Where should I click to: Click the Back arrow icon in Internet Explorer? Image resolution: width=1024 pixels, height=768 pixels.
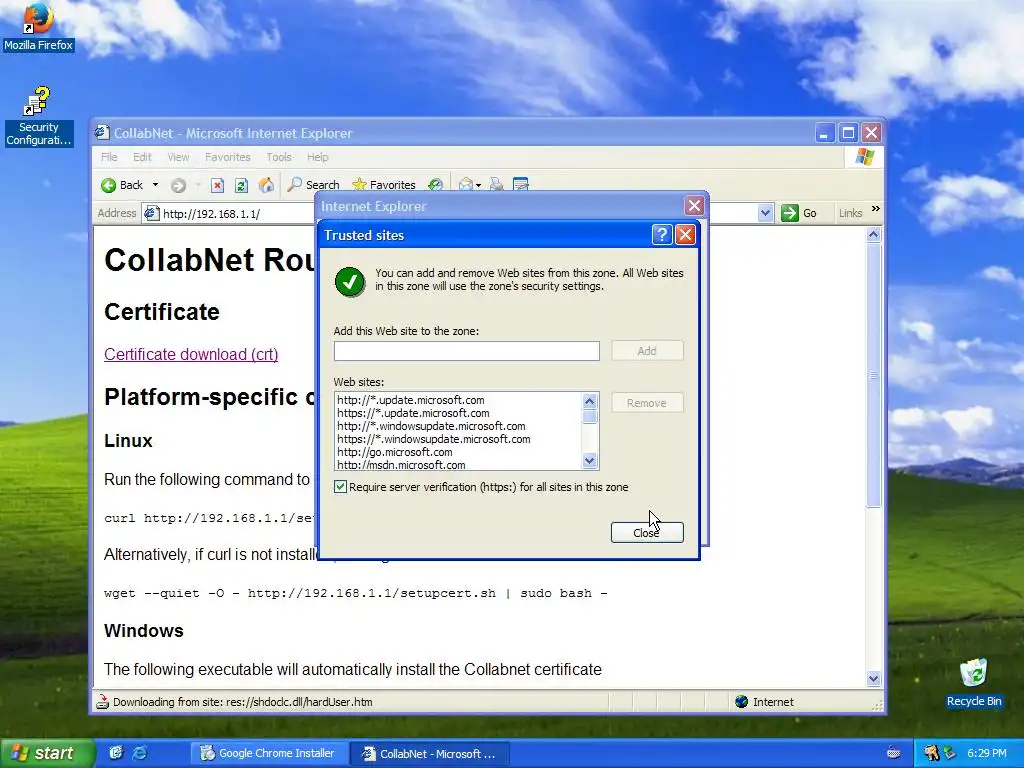tap(108, 185)
